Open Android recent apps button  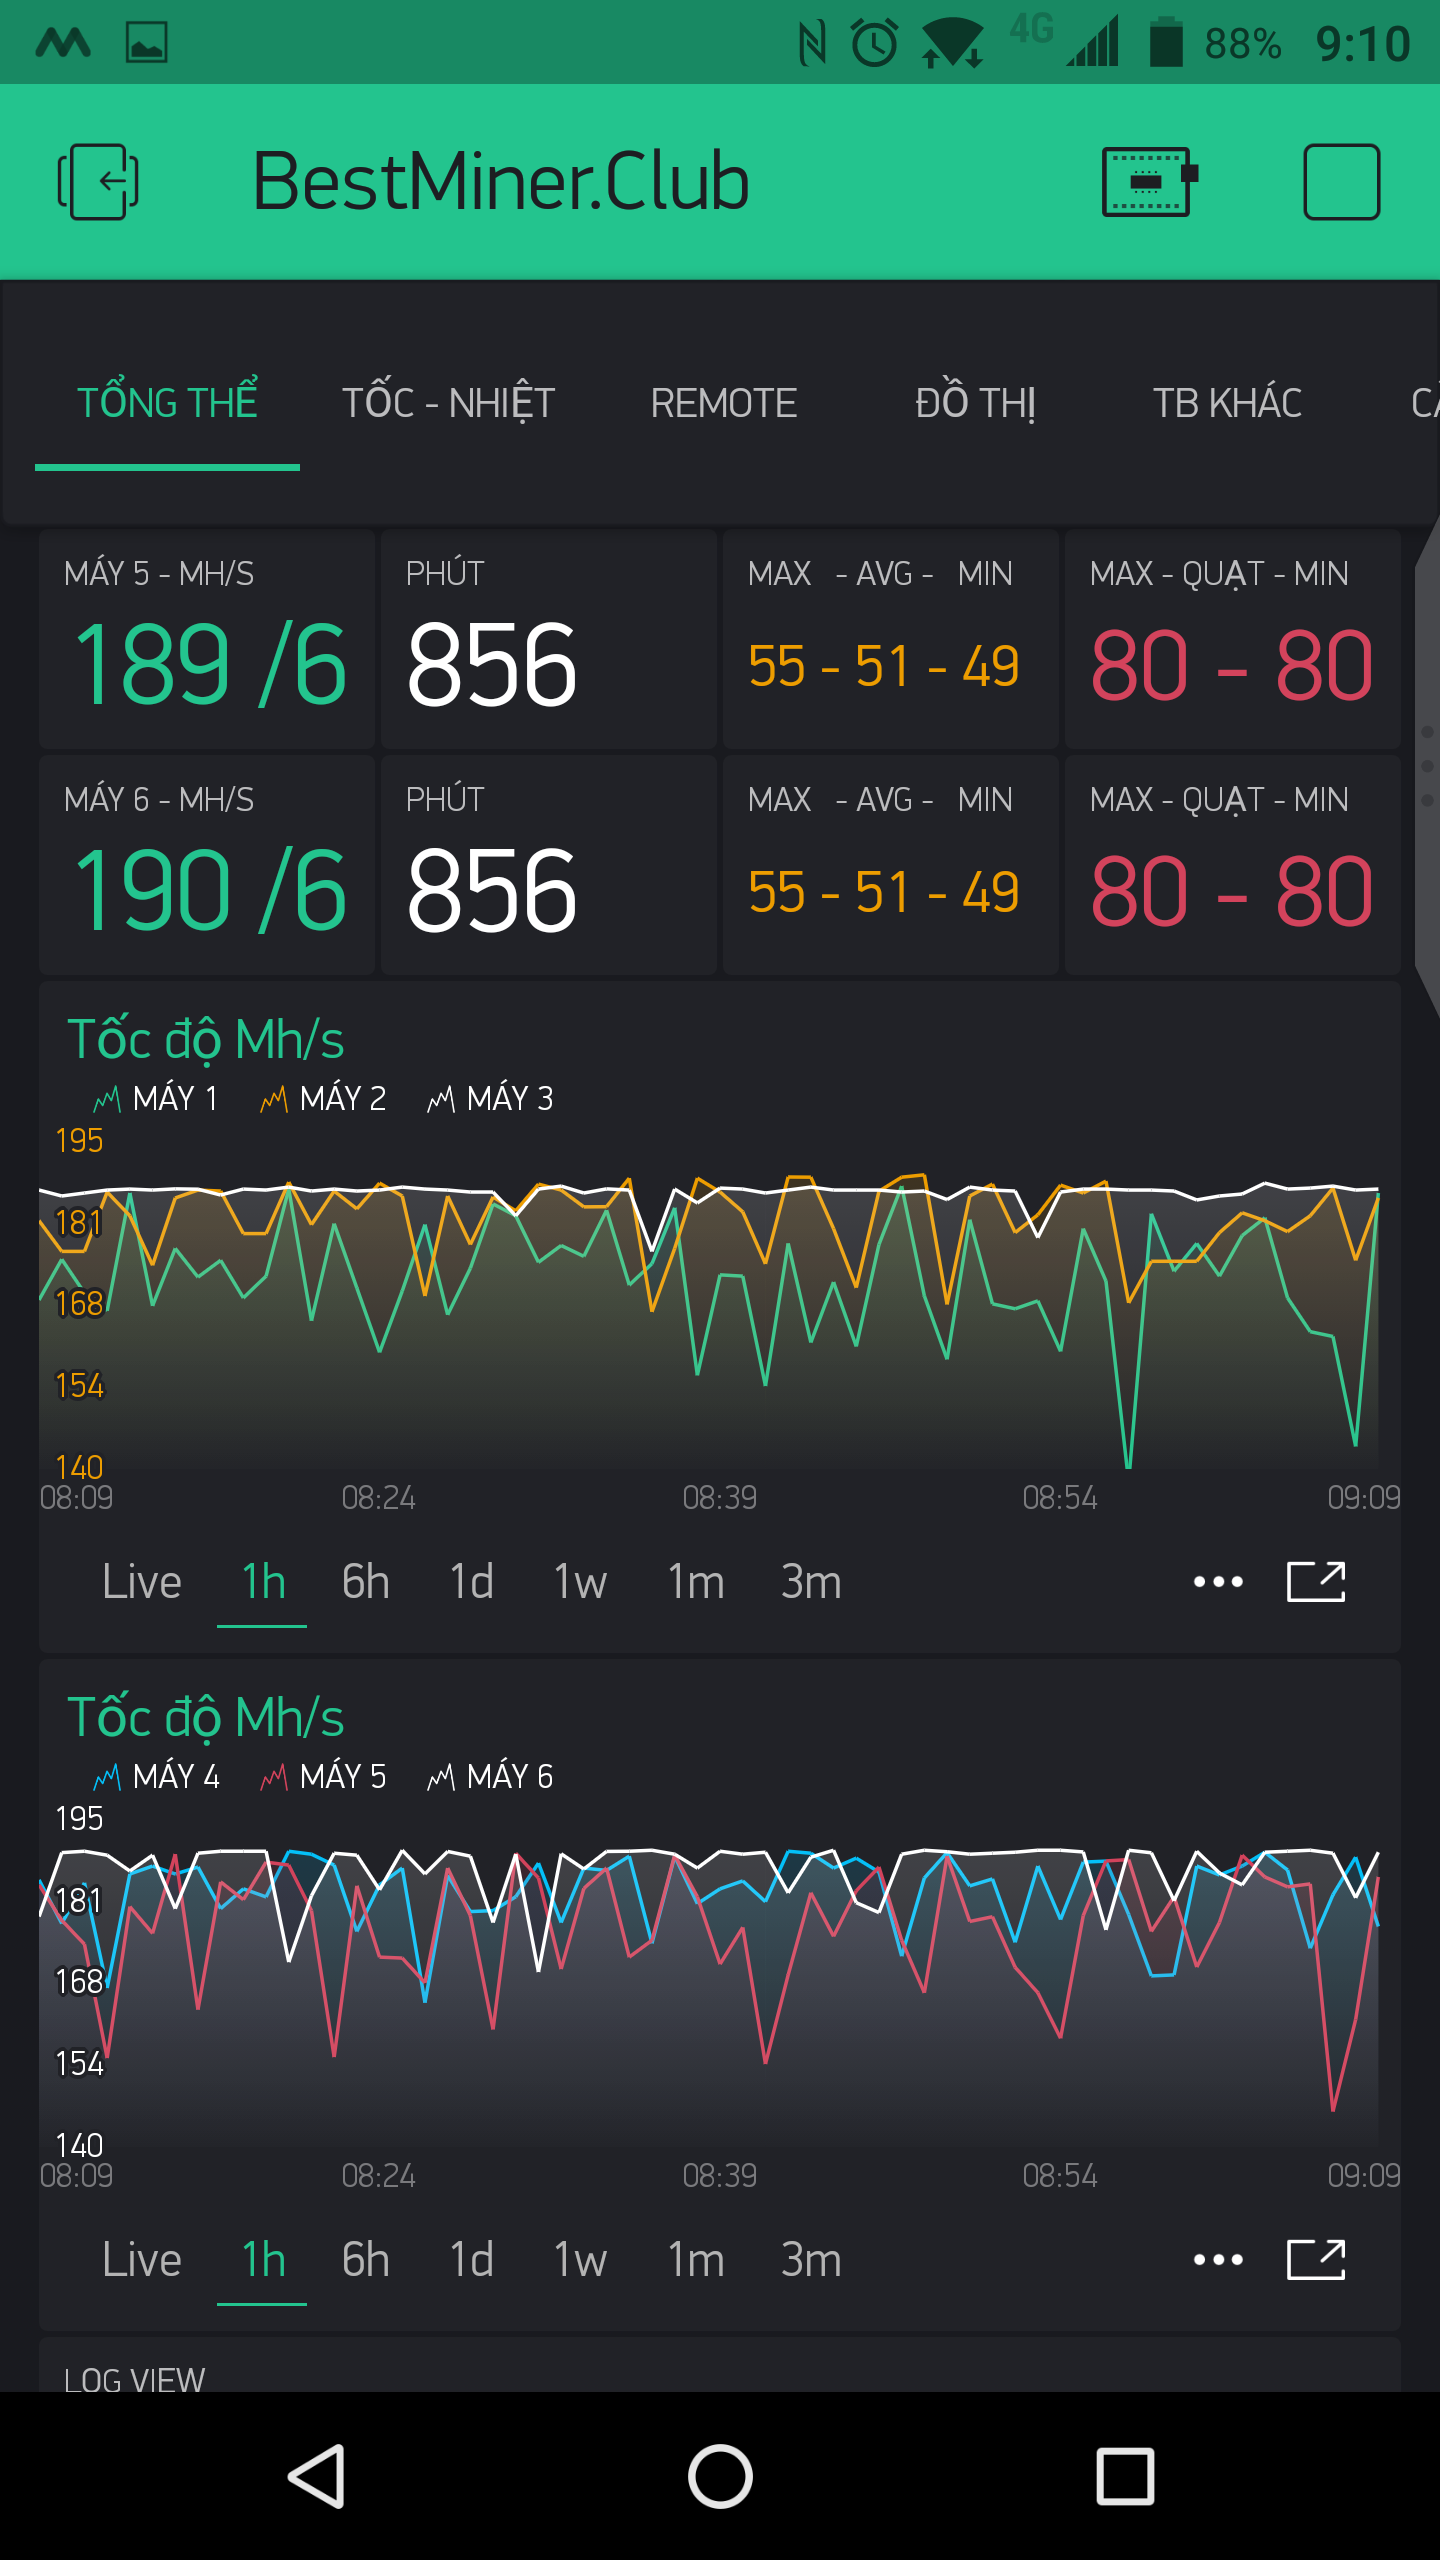click(1125, 2476)
